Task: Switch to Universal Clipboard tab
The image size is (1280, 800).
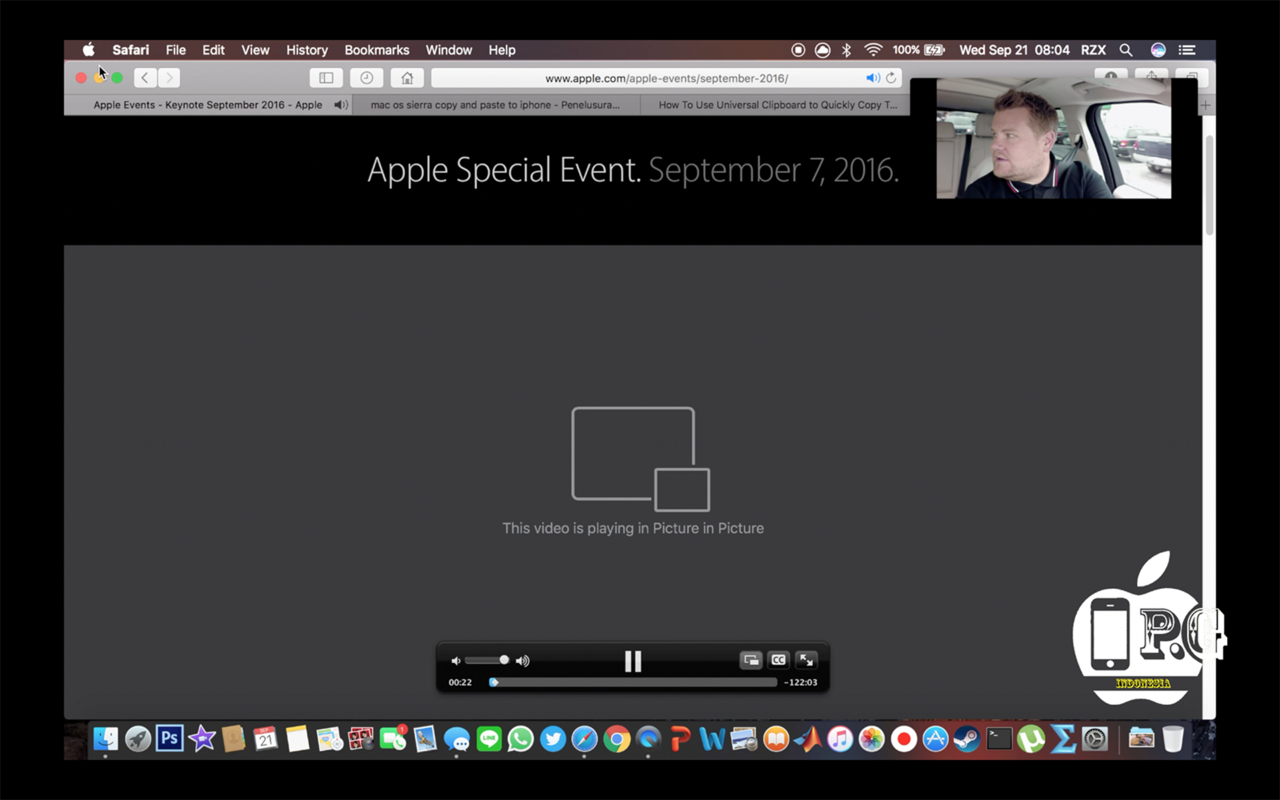Action: coord(777,105)
